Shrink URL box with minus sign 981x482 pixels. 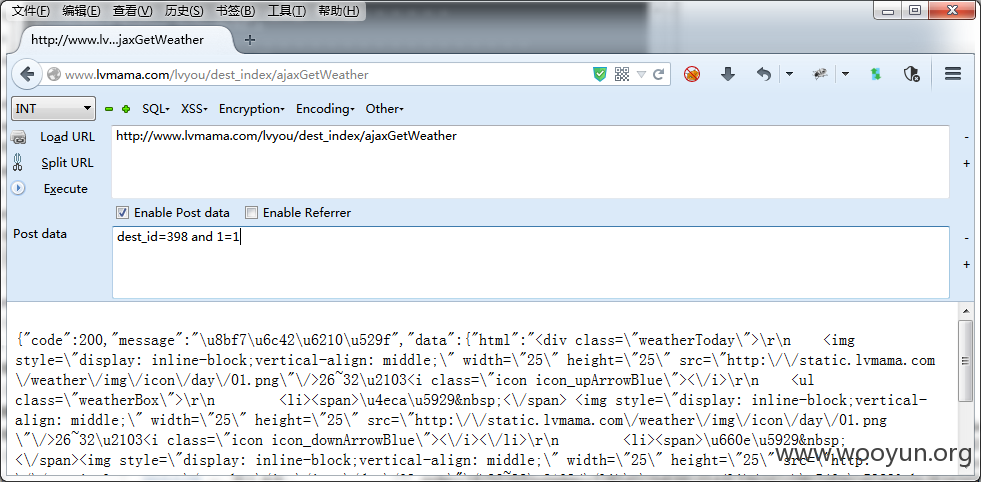coord(967,137)
